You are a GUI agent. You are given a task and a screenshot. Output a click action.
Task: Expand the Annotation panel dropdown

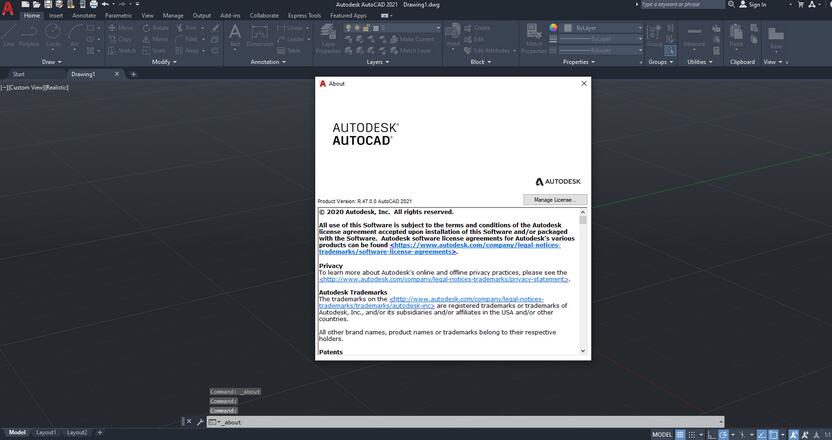point(267,62)
